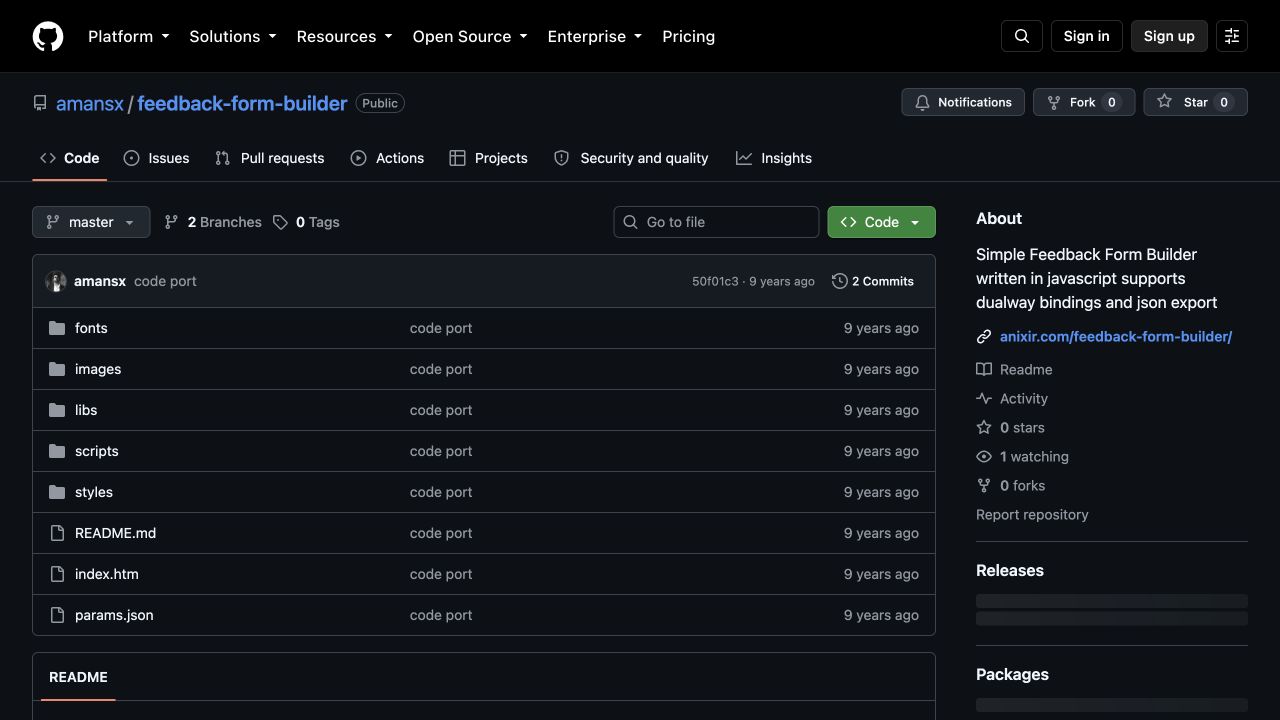Click the tag icon beside 0 Tags
1280x720 pixels.
click(280, 222)
